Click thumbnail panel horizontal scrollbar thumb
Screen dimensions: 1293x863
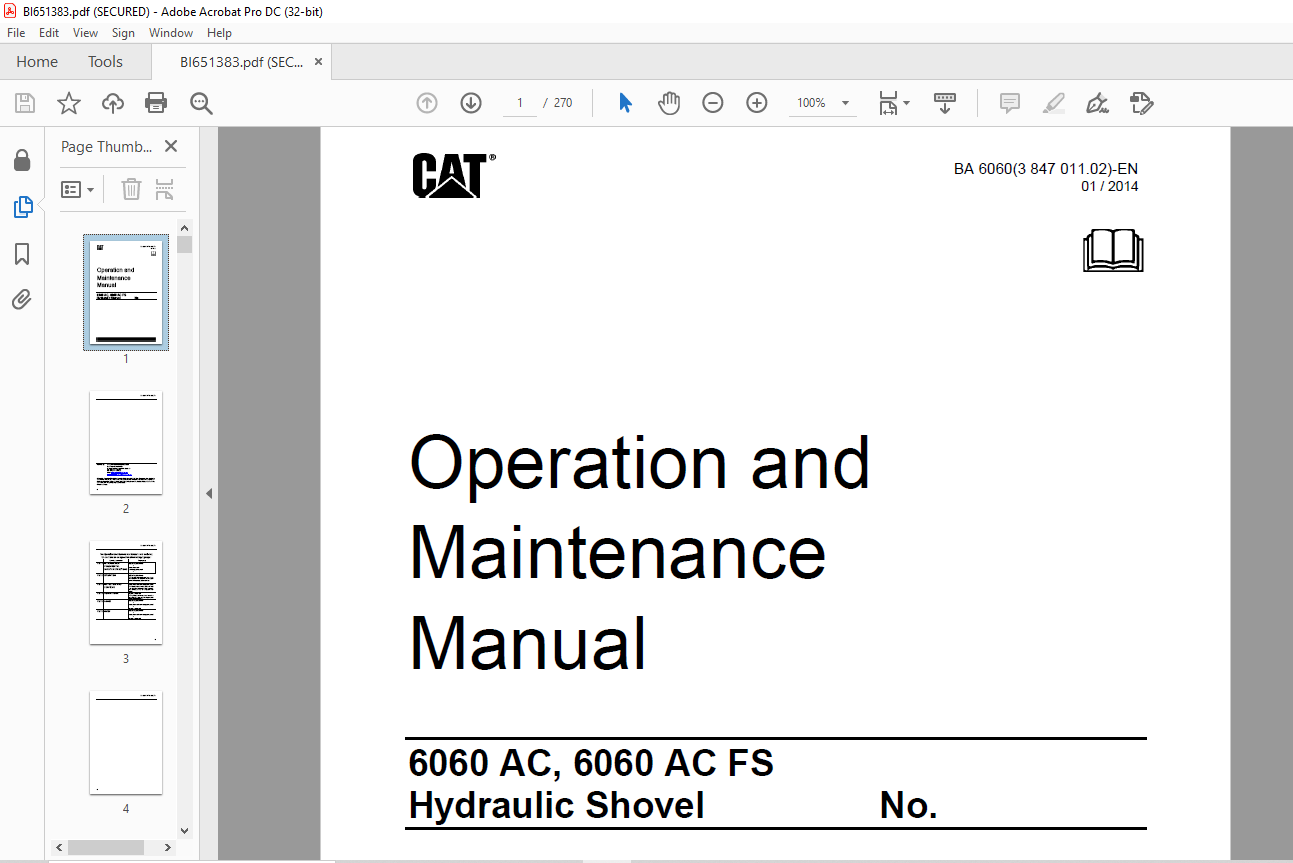[106, 847]
